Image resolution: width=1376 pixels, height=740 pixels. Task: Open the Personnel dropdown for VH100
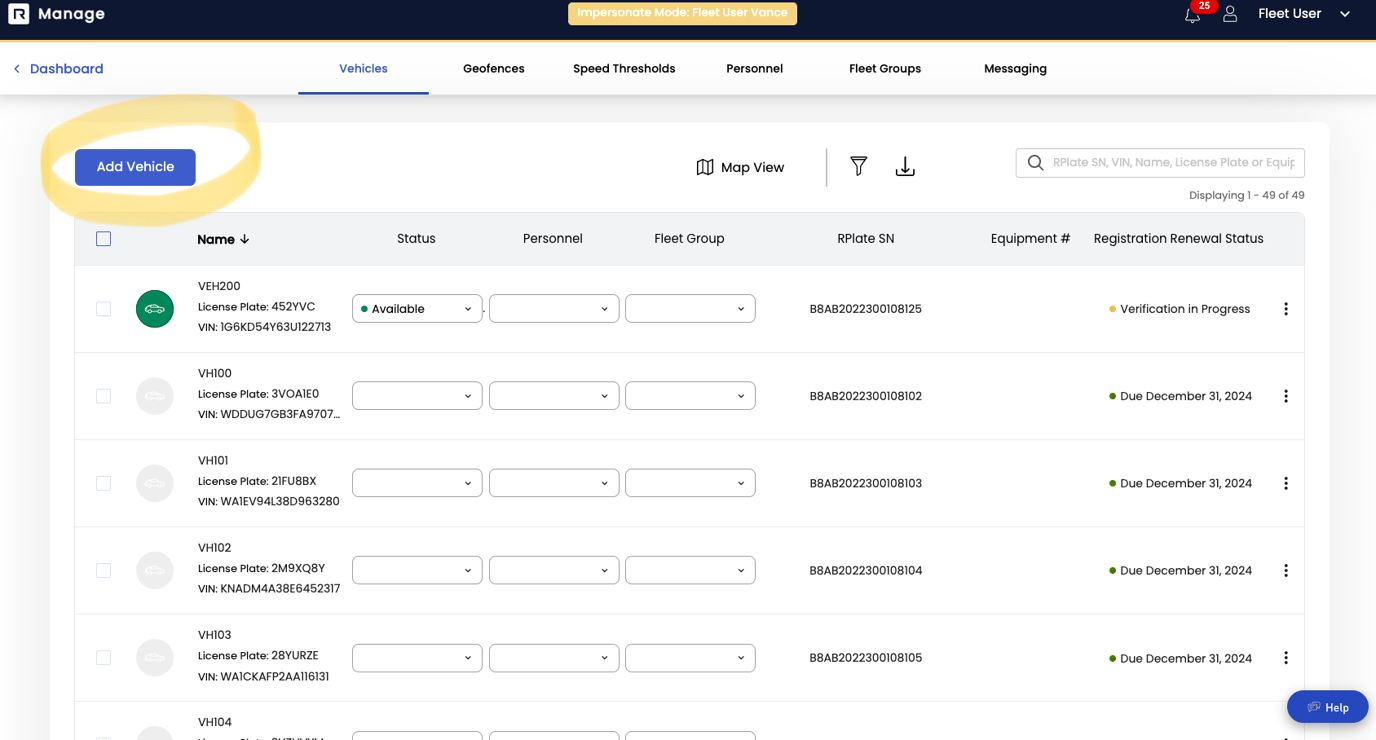click(x=554, y=396)
